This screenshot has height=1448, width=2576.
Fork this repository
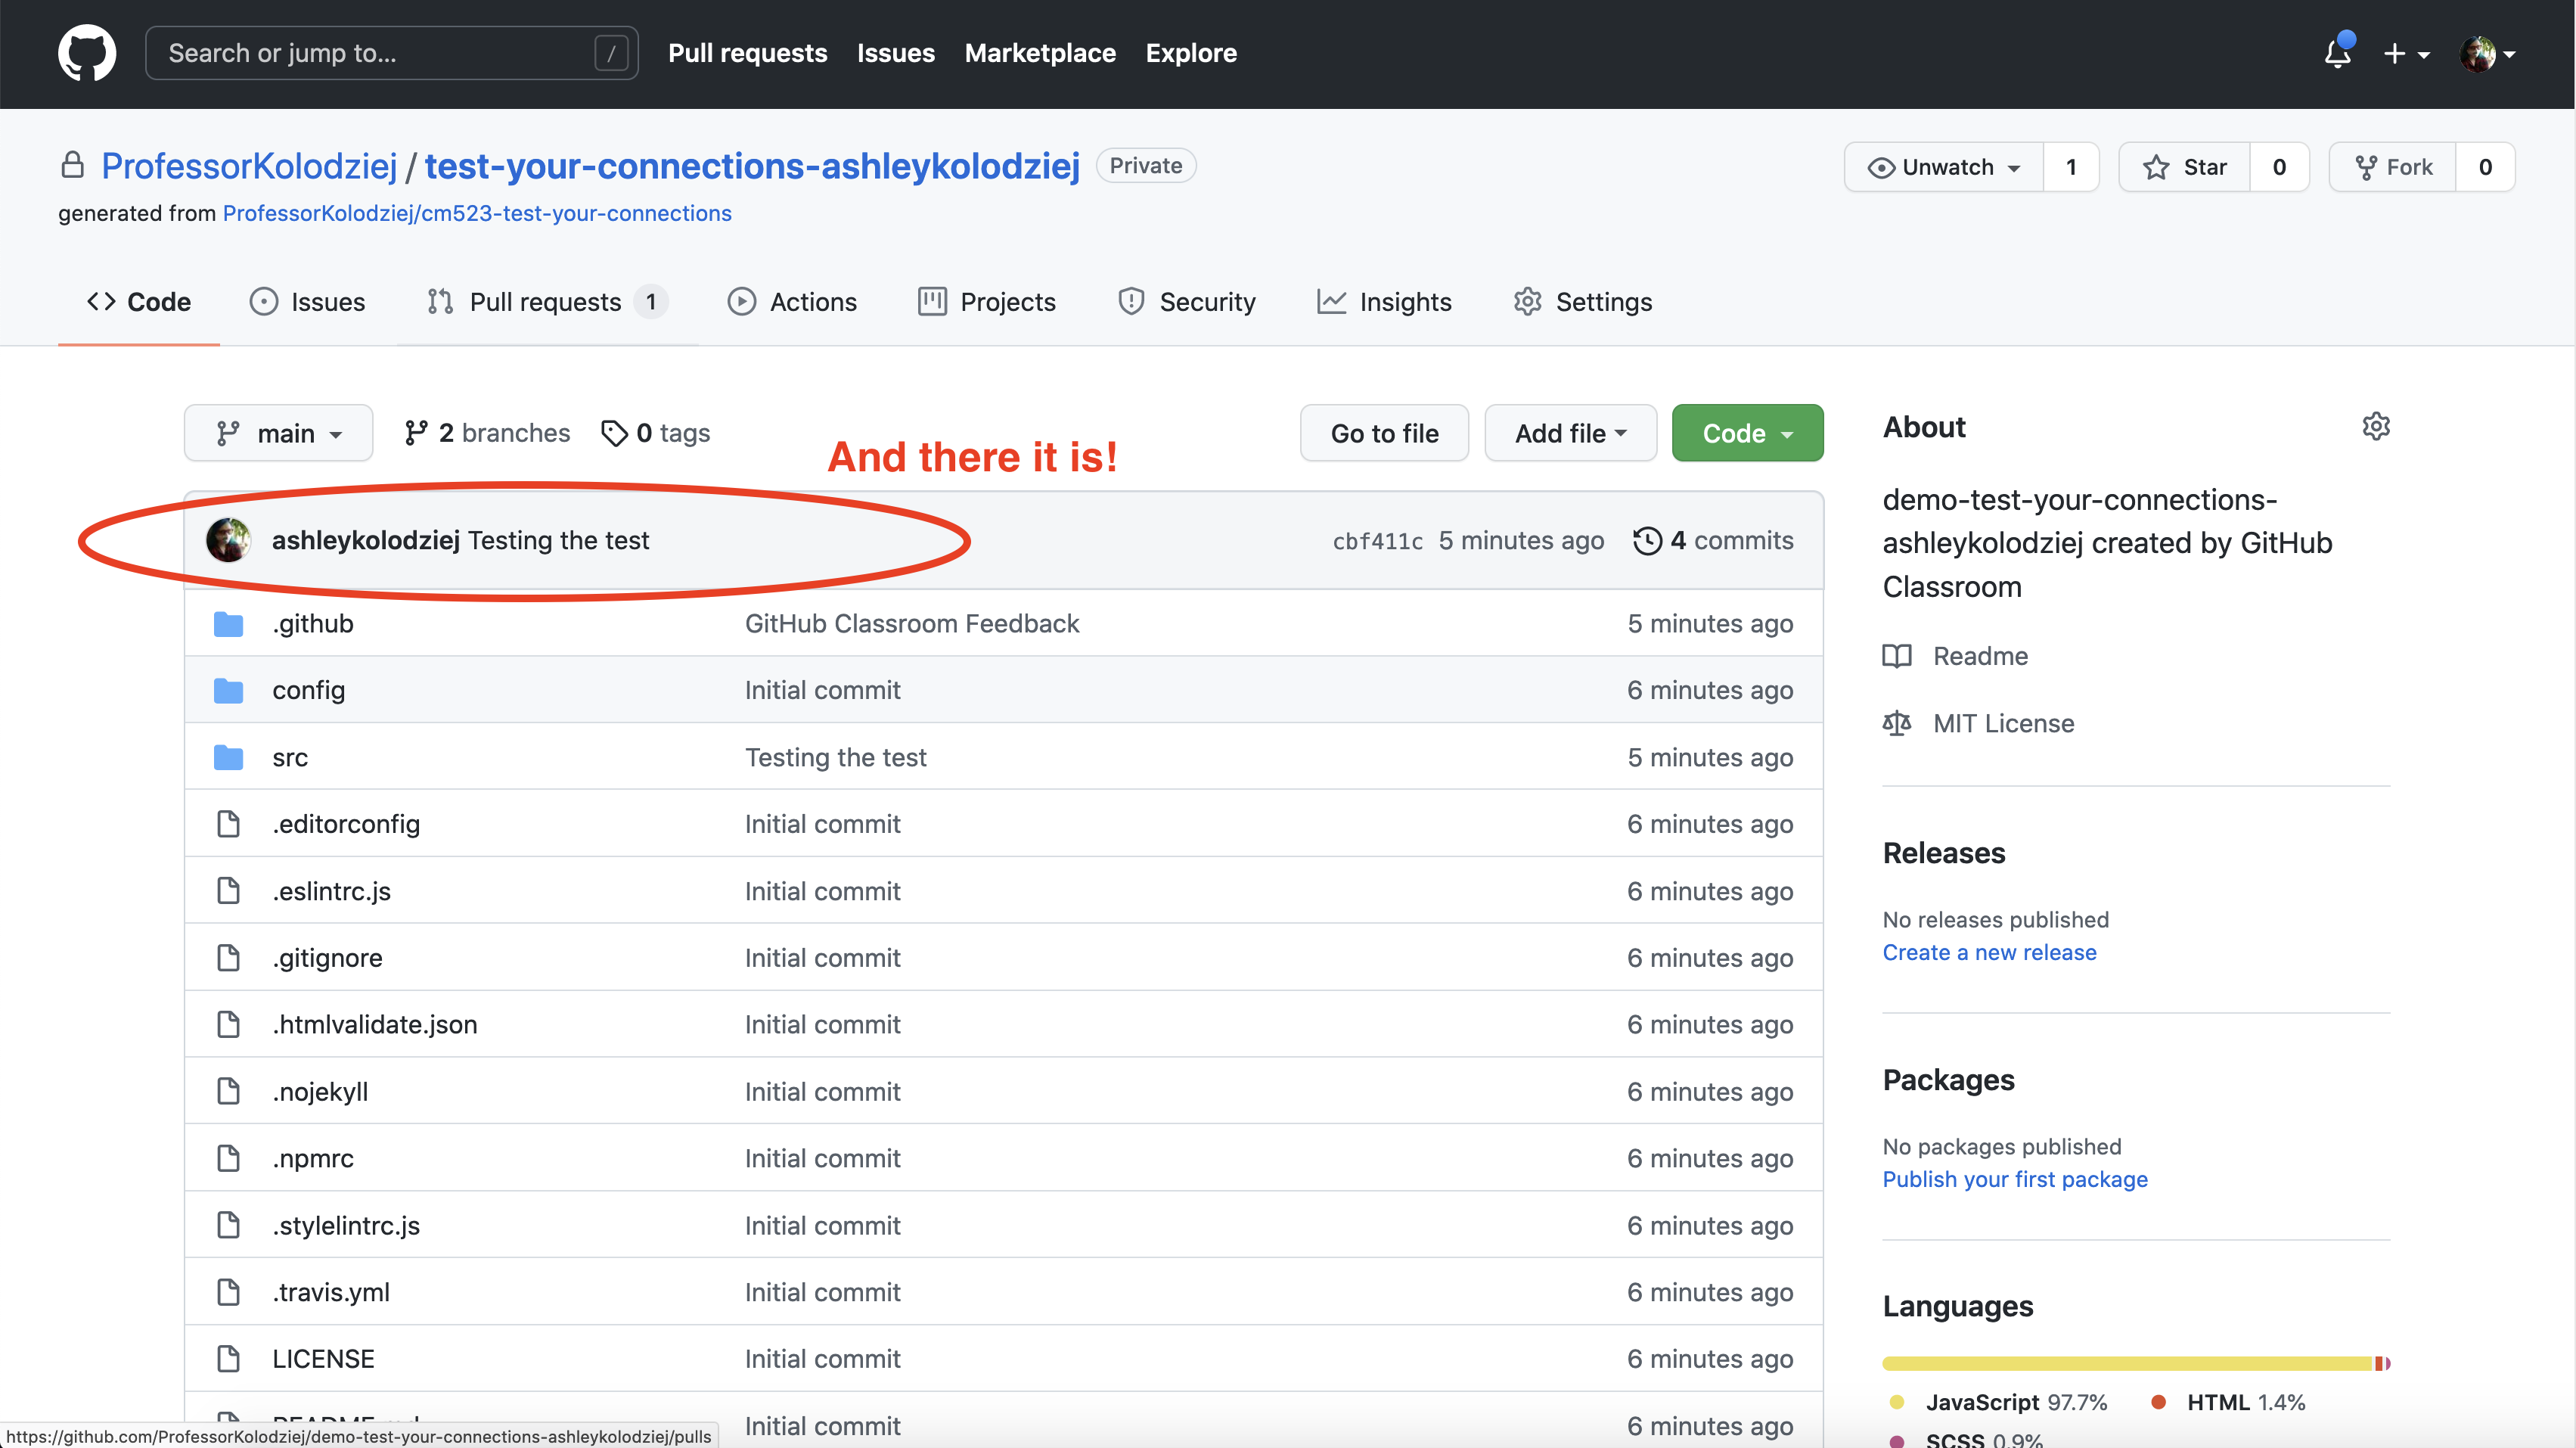point(2393,167)
